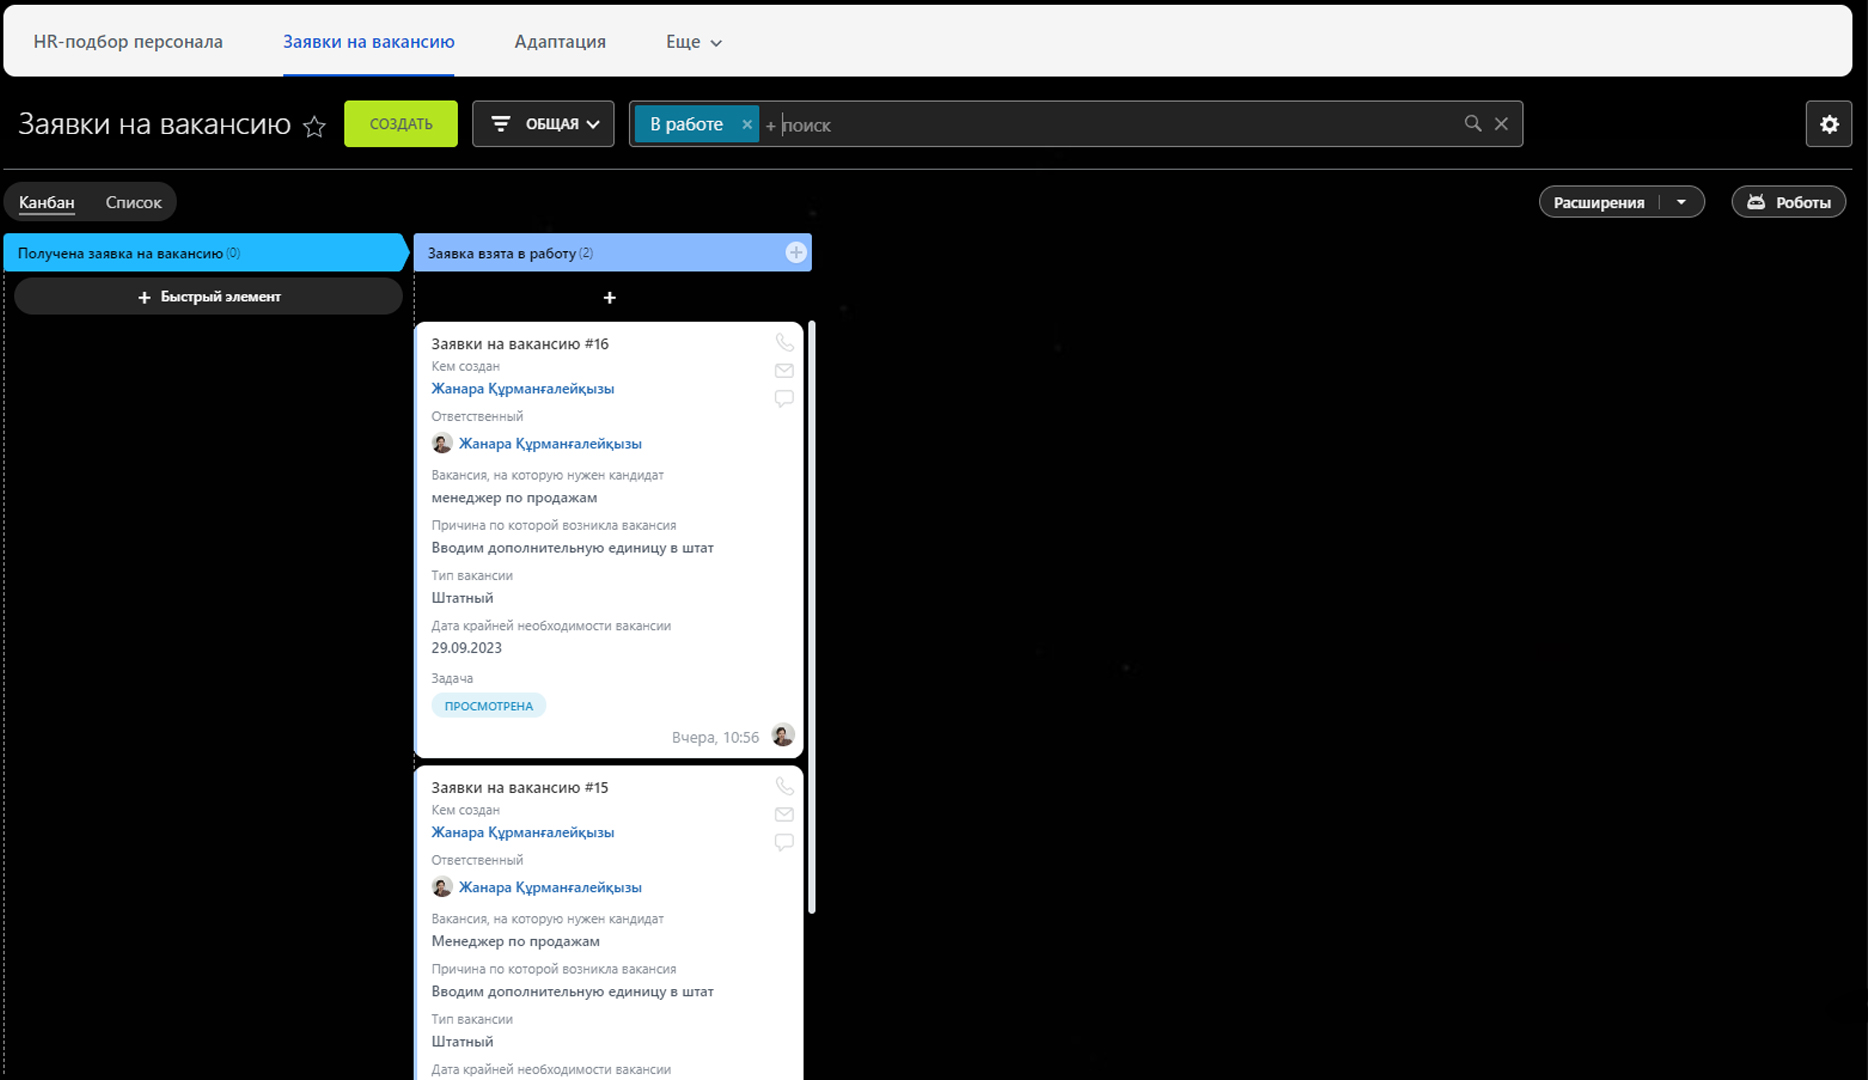
Task: Star the Заявки на вакансию page as favorite
Action: tap(314, 126)
